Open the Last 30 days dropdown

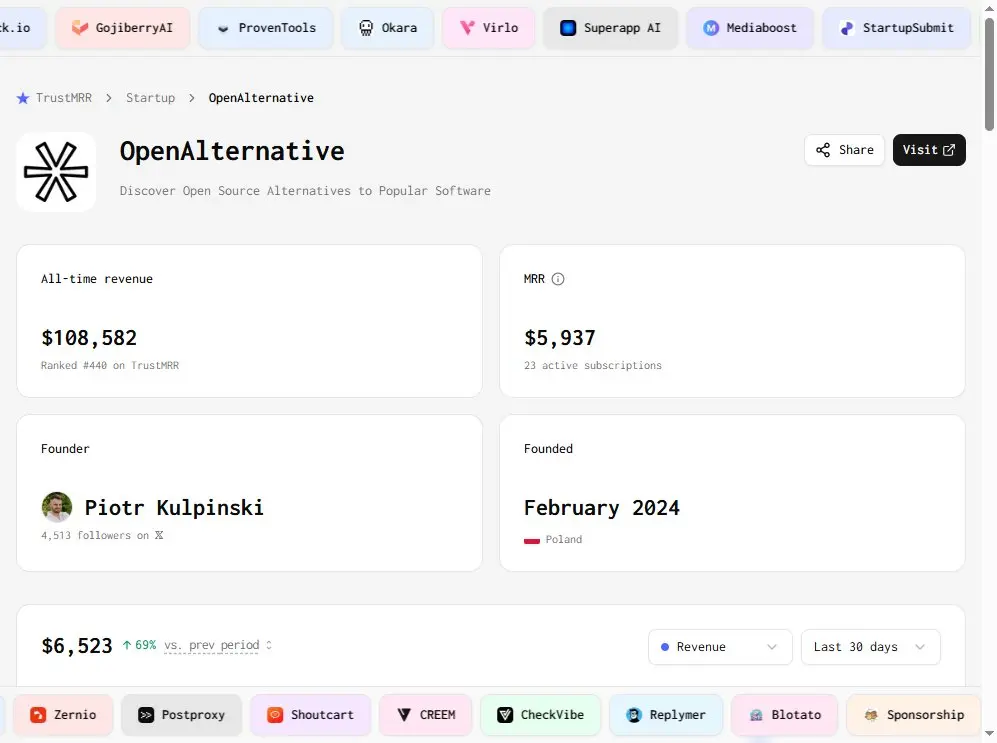(870, 647)
